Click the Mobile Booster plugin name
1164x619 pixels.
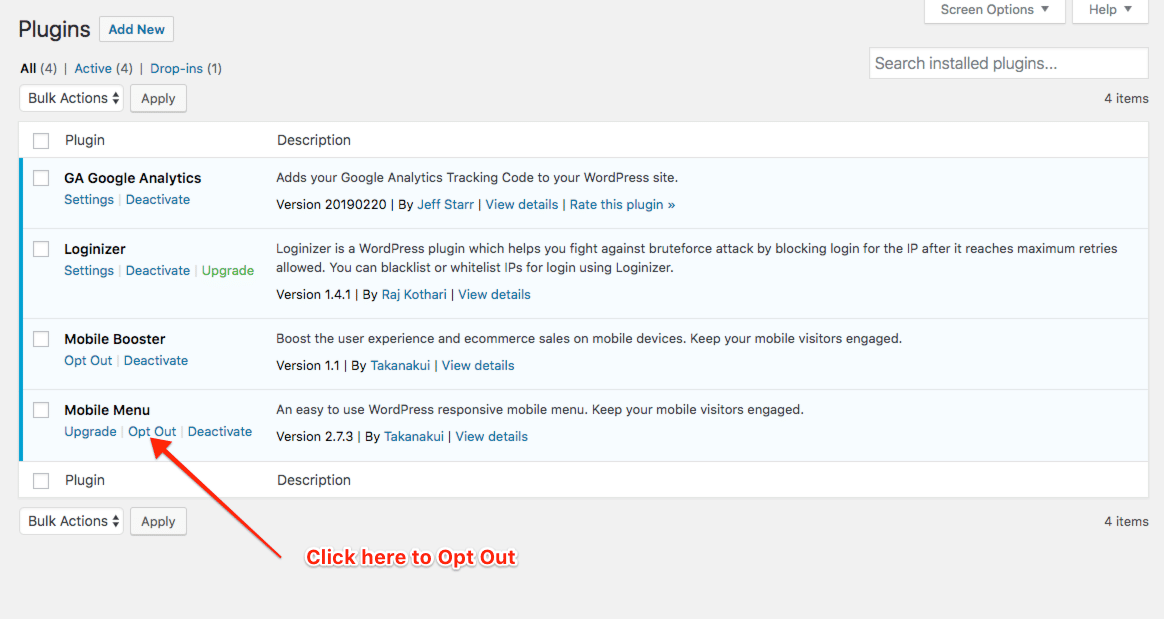115,339
